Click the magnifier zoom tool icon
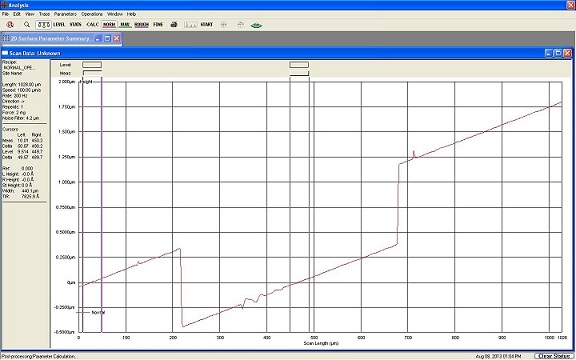The image size is (576, 360). [27, 25]
